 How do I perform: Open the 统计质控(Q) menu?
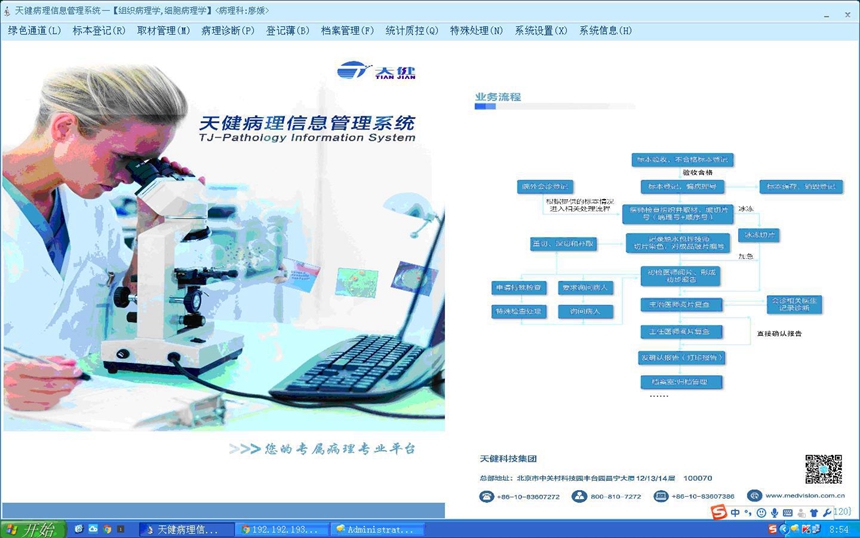[x=412, y=31]
